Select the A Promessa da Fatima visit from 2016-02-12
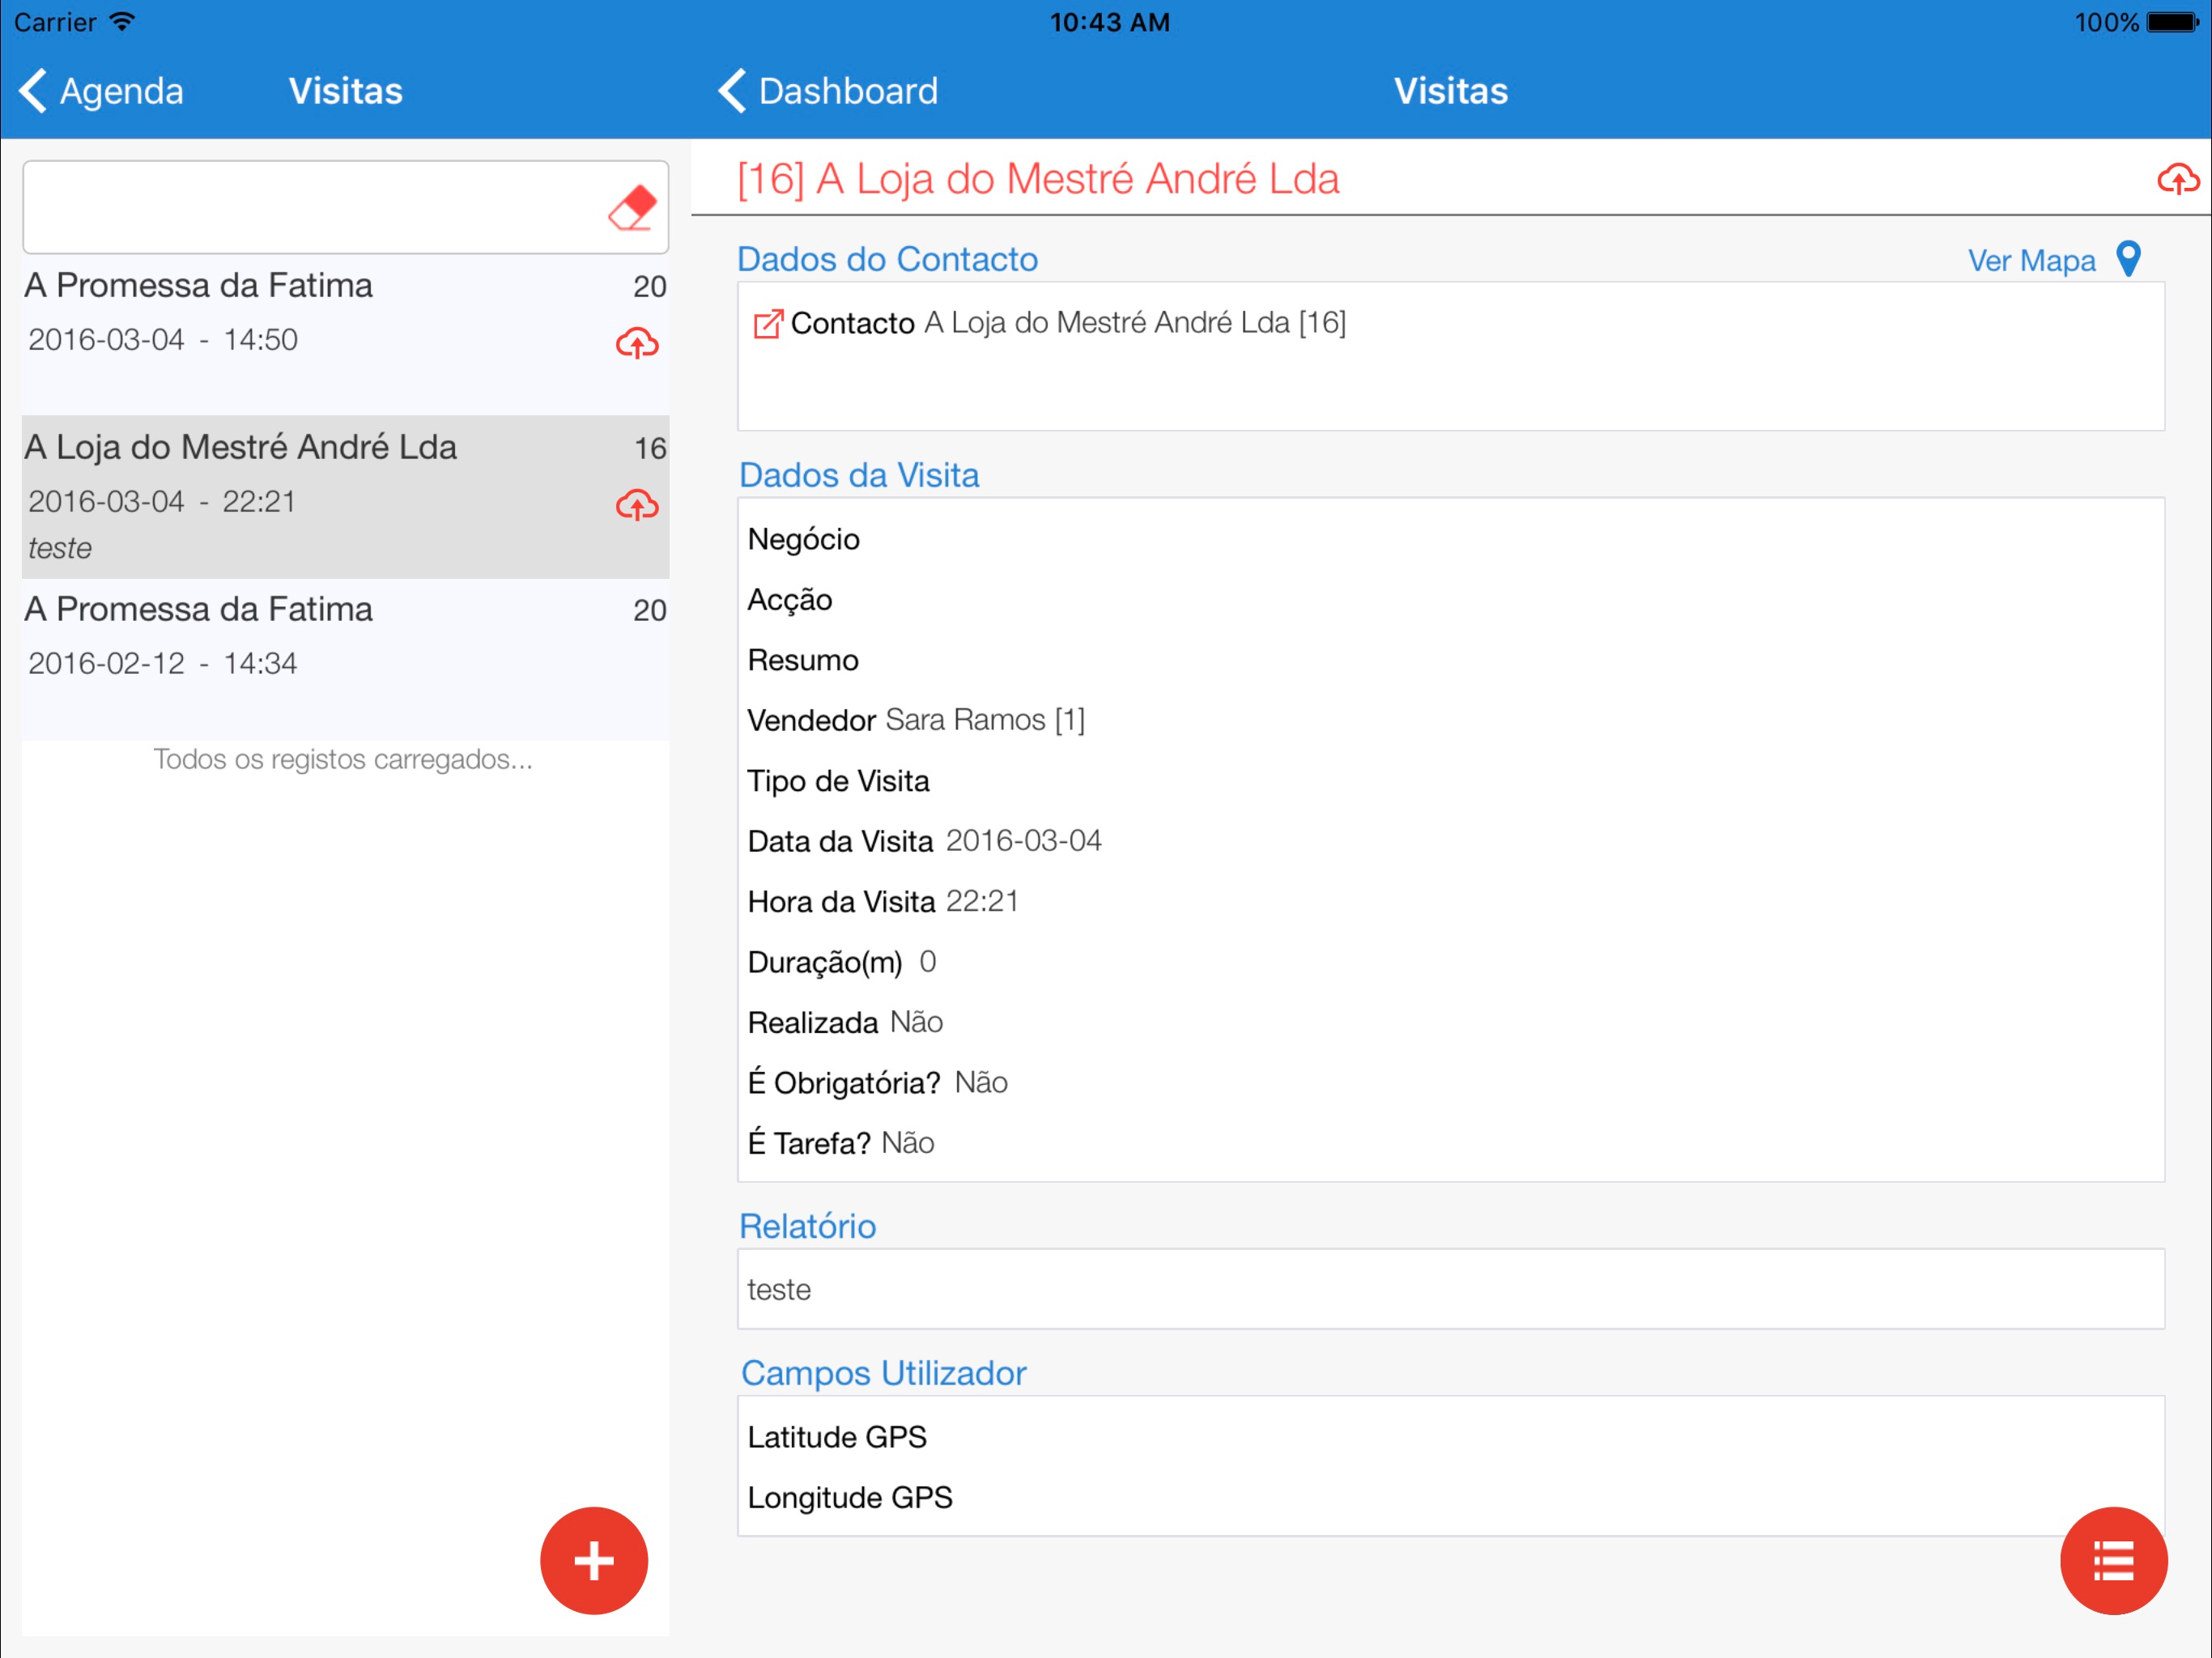 click(346, 660)
